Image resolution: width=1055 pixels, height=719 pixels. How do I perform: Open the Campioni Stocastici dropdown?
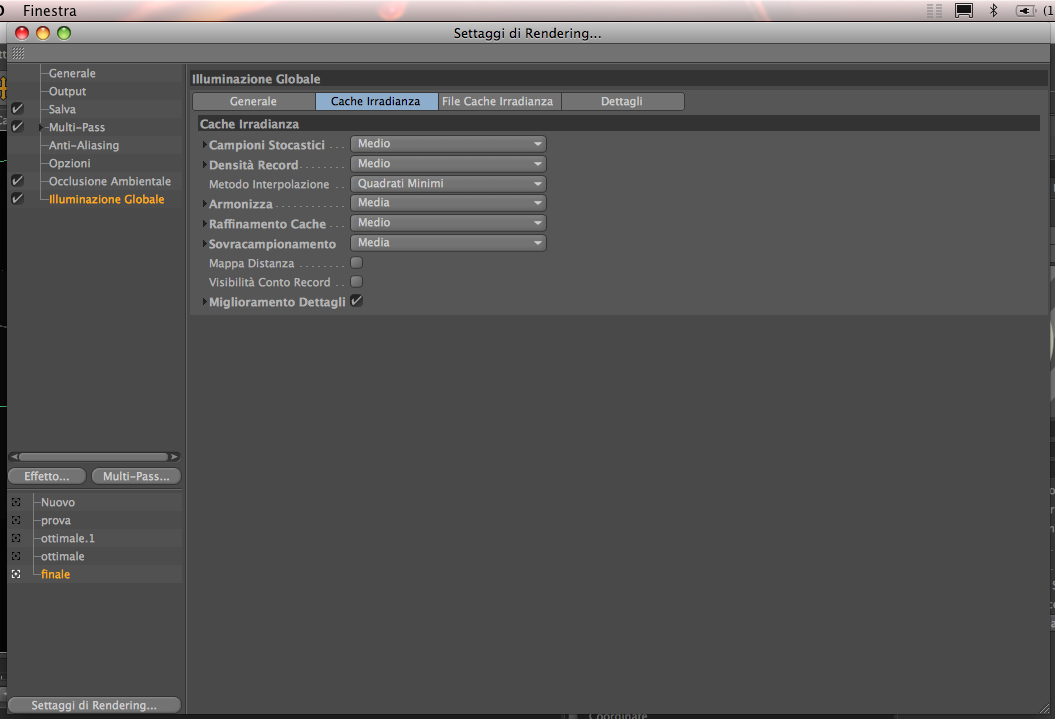coord(448,144)
